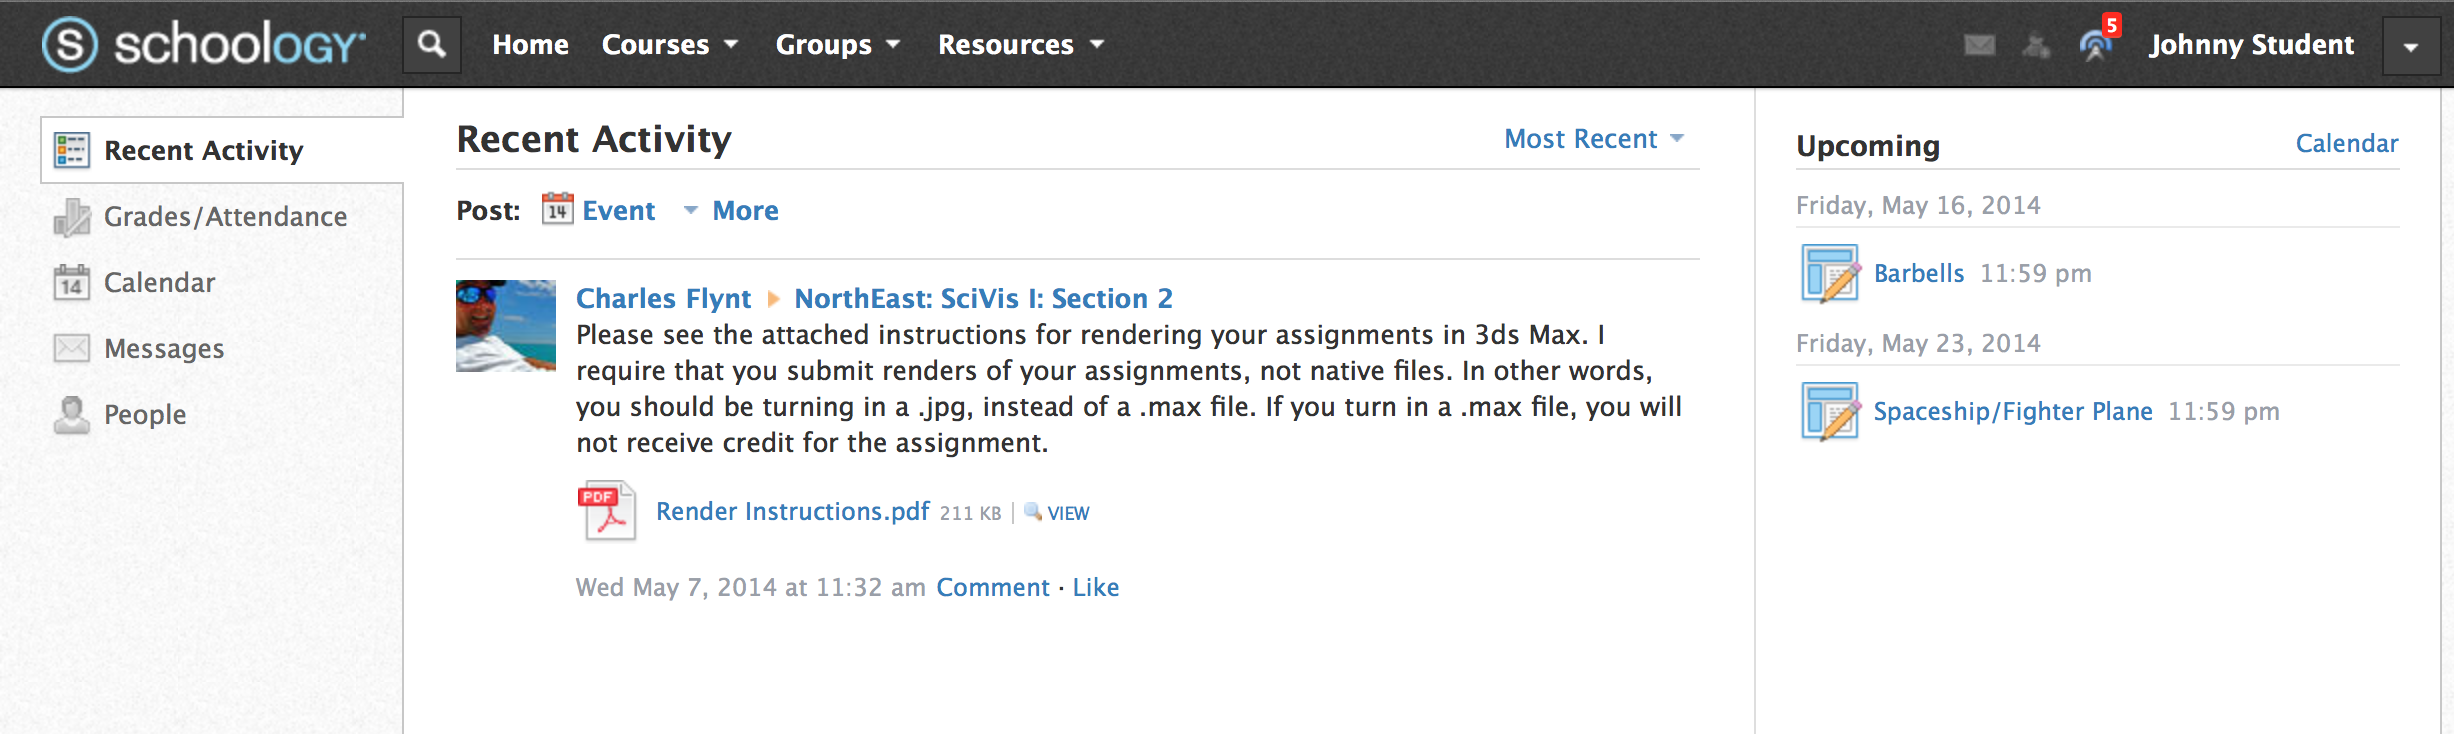Open the envelope messages icon in header

[1979, 45]
